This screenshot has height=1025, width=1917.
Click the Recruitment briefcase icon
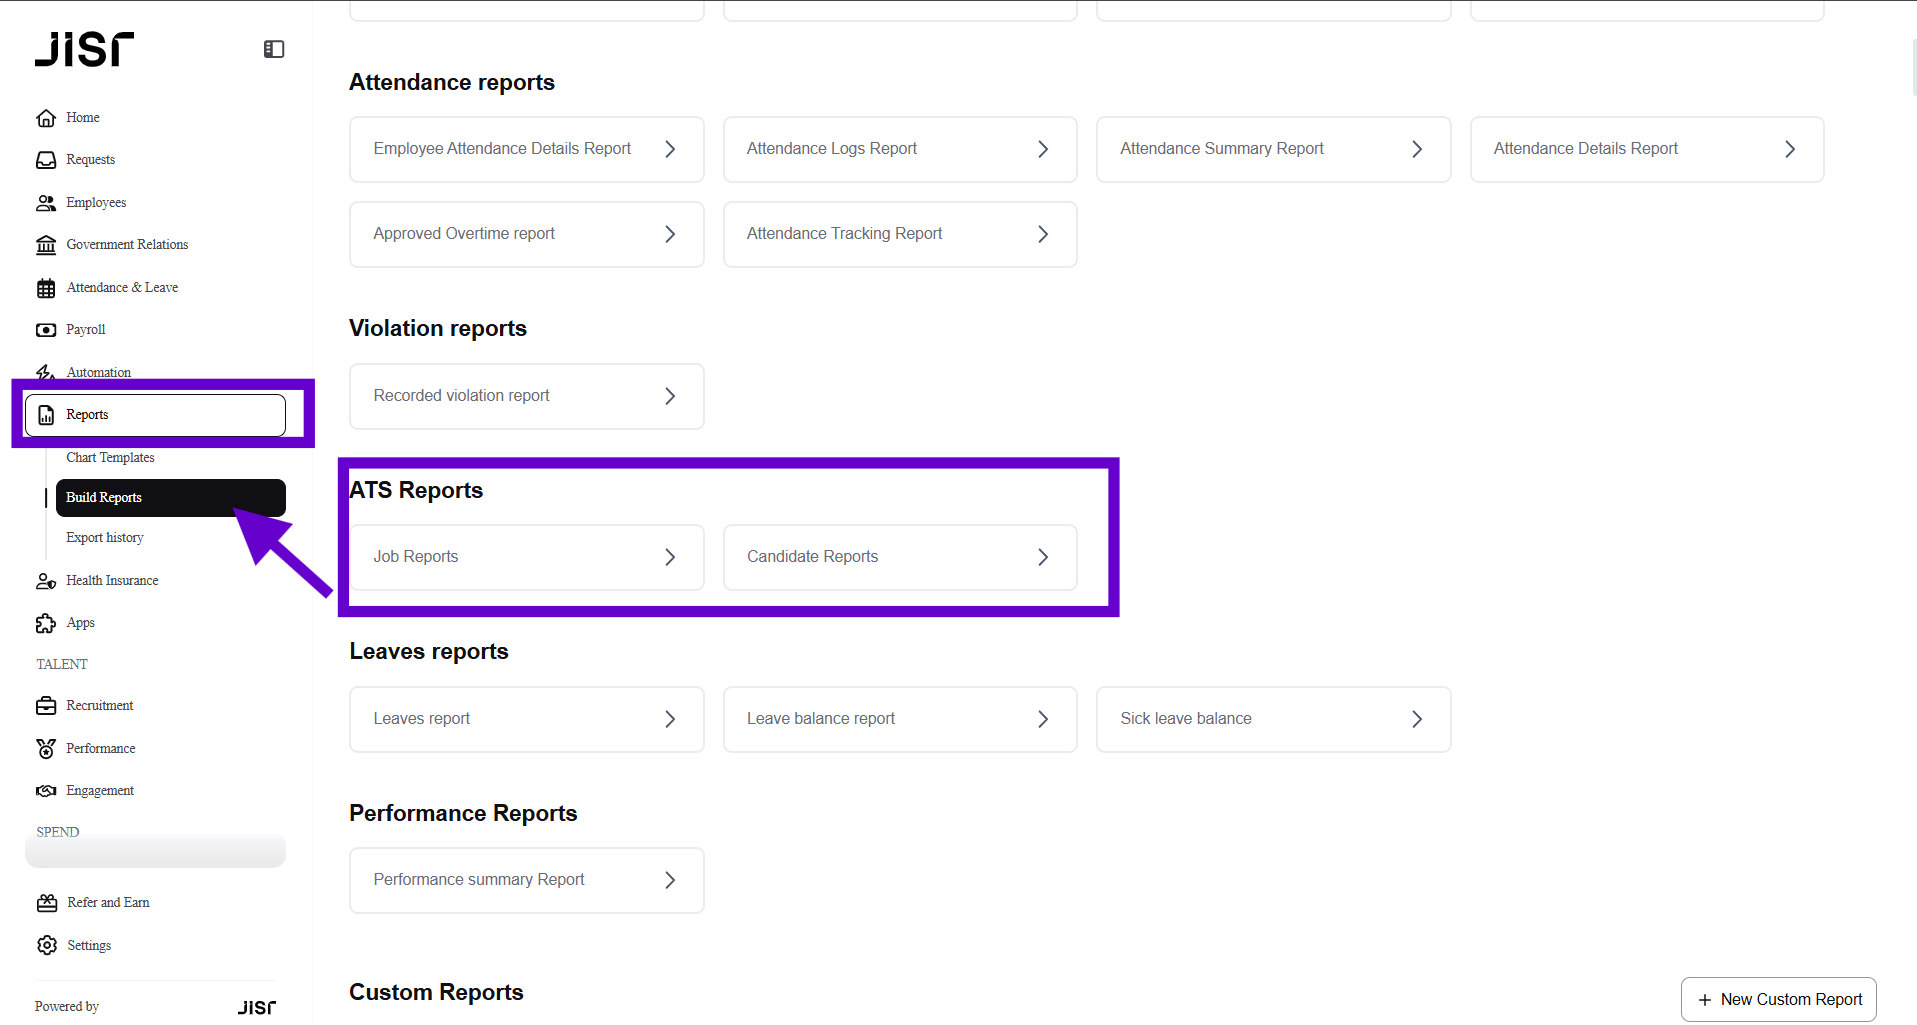46,706
